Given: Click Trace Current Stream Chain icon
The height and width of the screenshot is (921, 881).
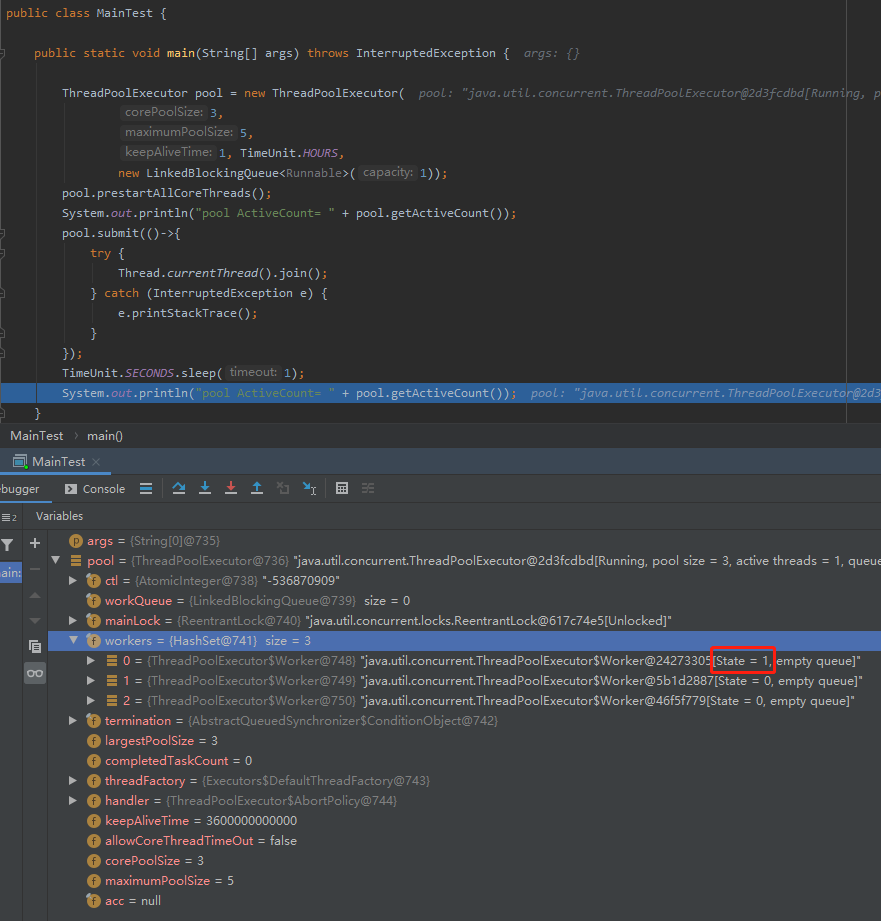Looking at the screenshot, I should click(x=368, y=488).
